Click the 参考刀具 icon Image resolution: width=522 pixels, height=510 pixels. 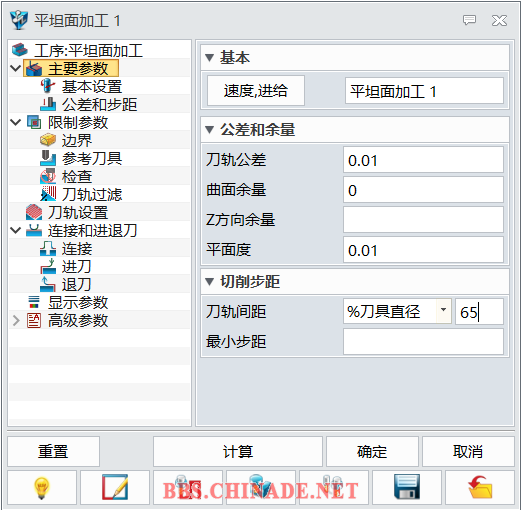[48, 158]
